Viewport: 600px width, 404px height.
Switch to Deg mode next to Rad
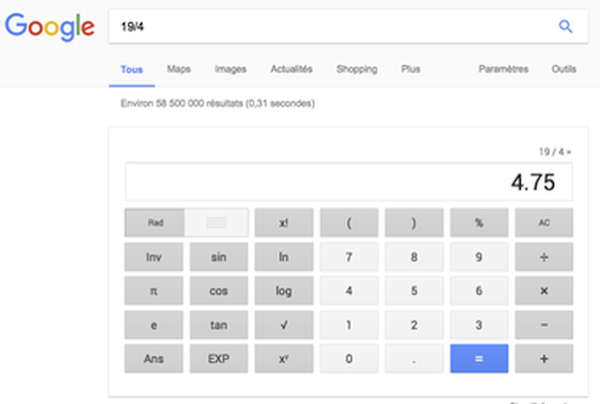(x=217, y=223)
